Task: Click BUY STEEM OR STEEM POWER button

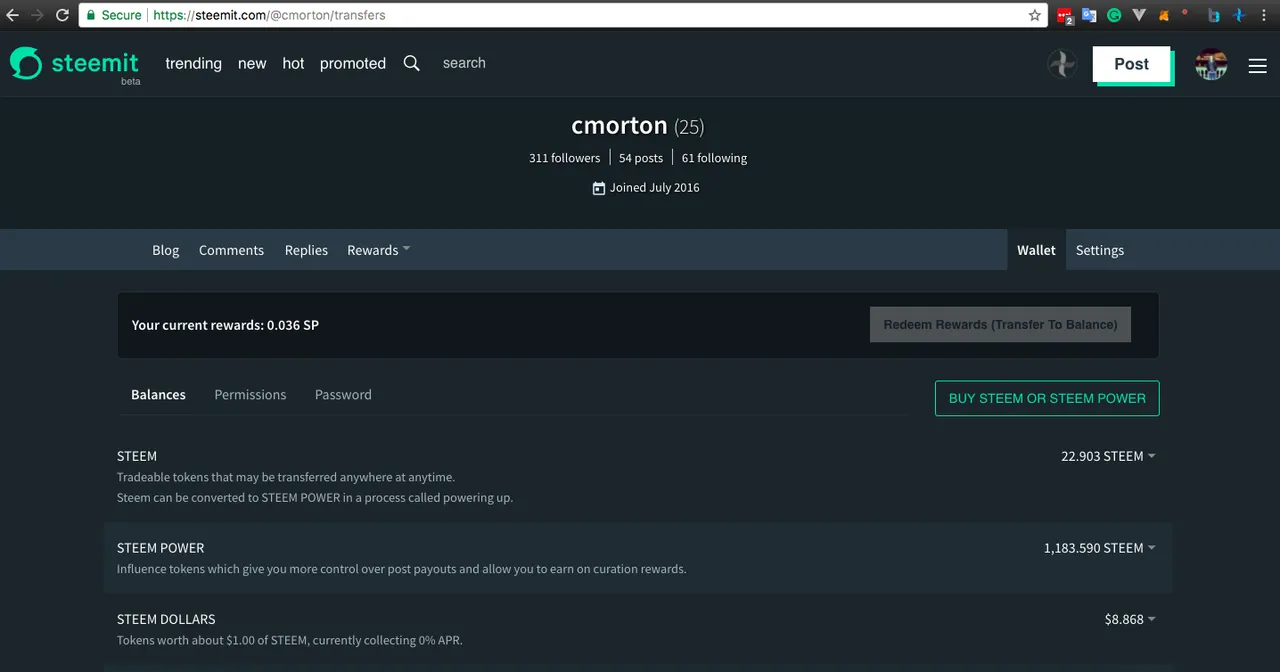Action: tap(1047, 398)
